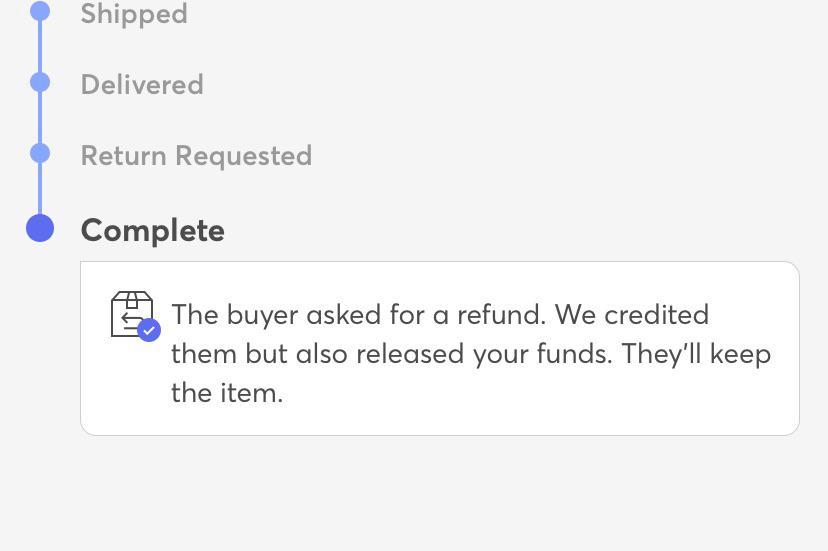This screenshot has height=551, width=828.
Task: Click the blue checkmark badge on package icon
Action: pos(149,330)
